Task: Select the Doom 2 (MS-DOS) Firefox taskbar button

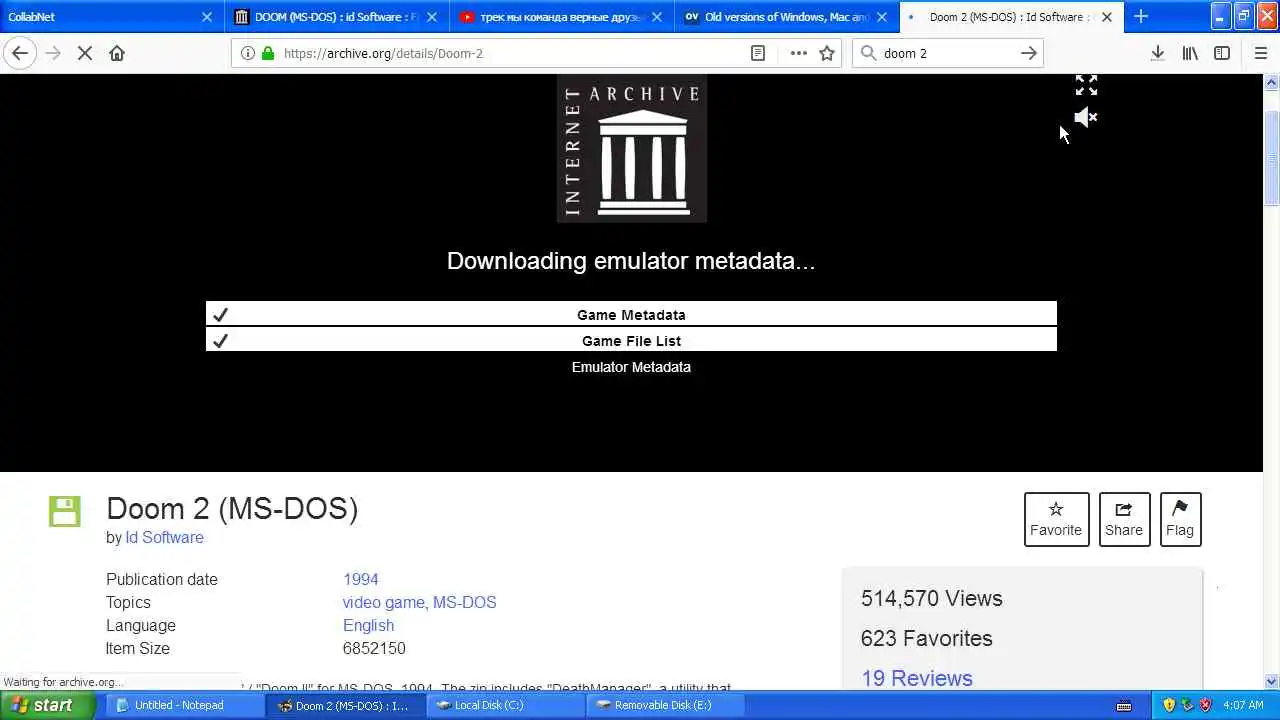Action: pyautogui.click(x=345, y=705)
